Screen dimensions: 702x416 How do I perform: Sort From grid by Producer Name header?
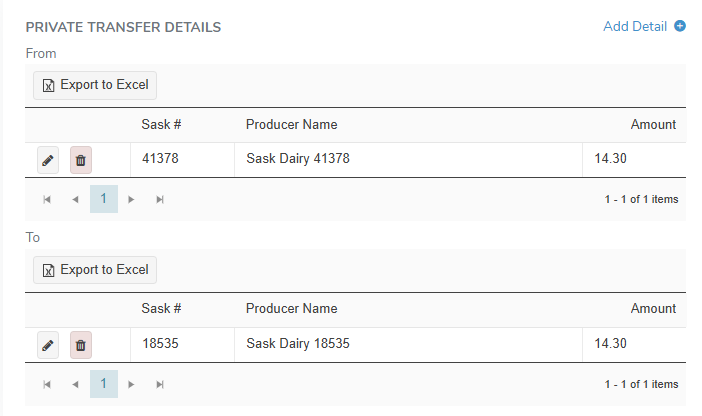[x=291, y=125]
